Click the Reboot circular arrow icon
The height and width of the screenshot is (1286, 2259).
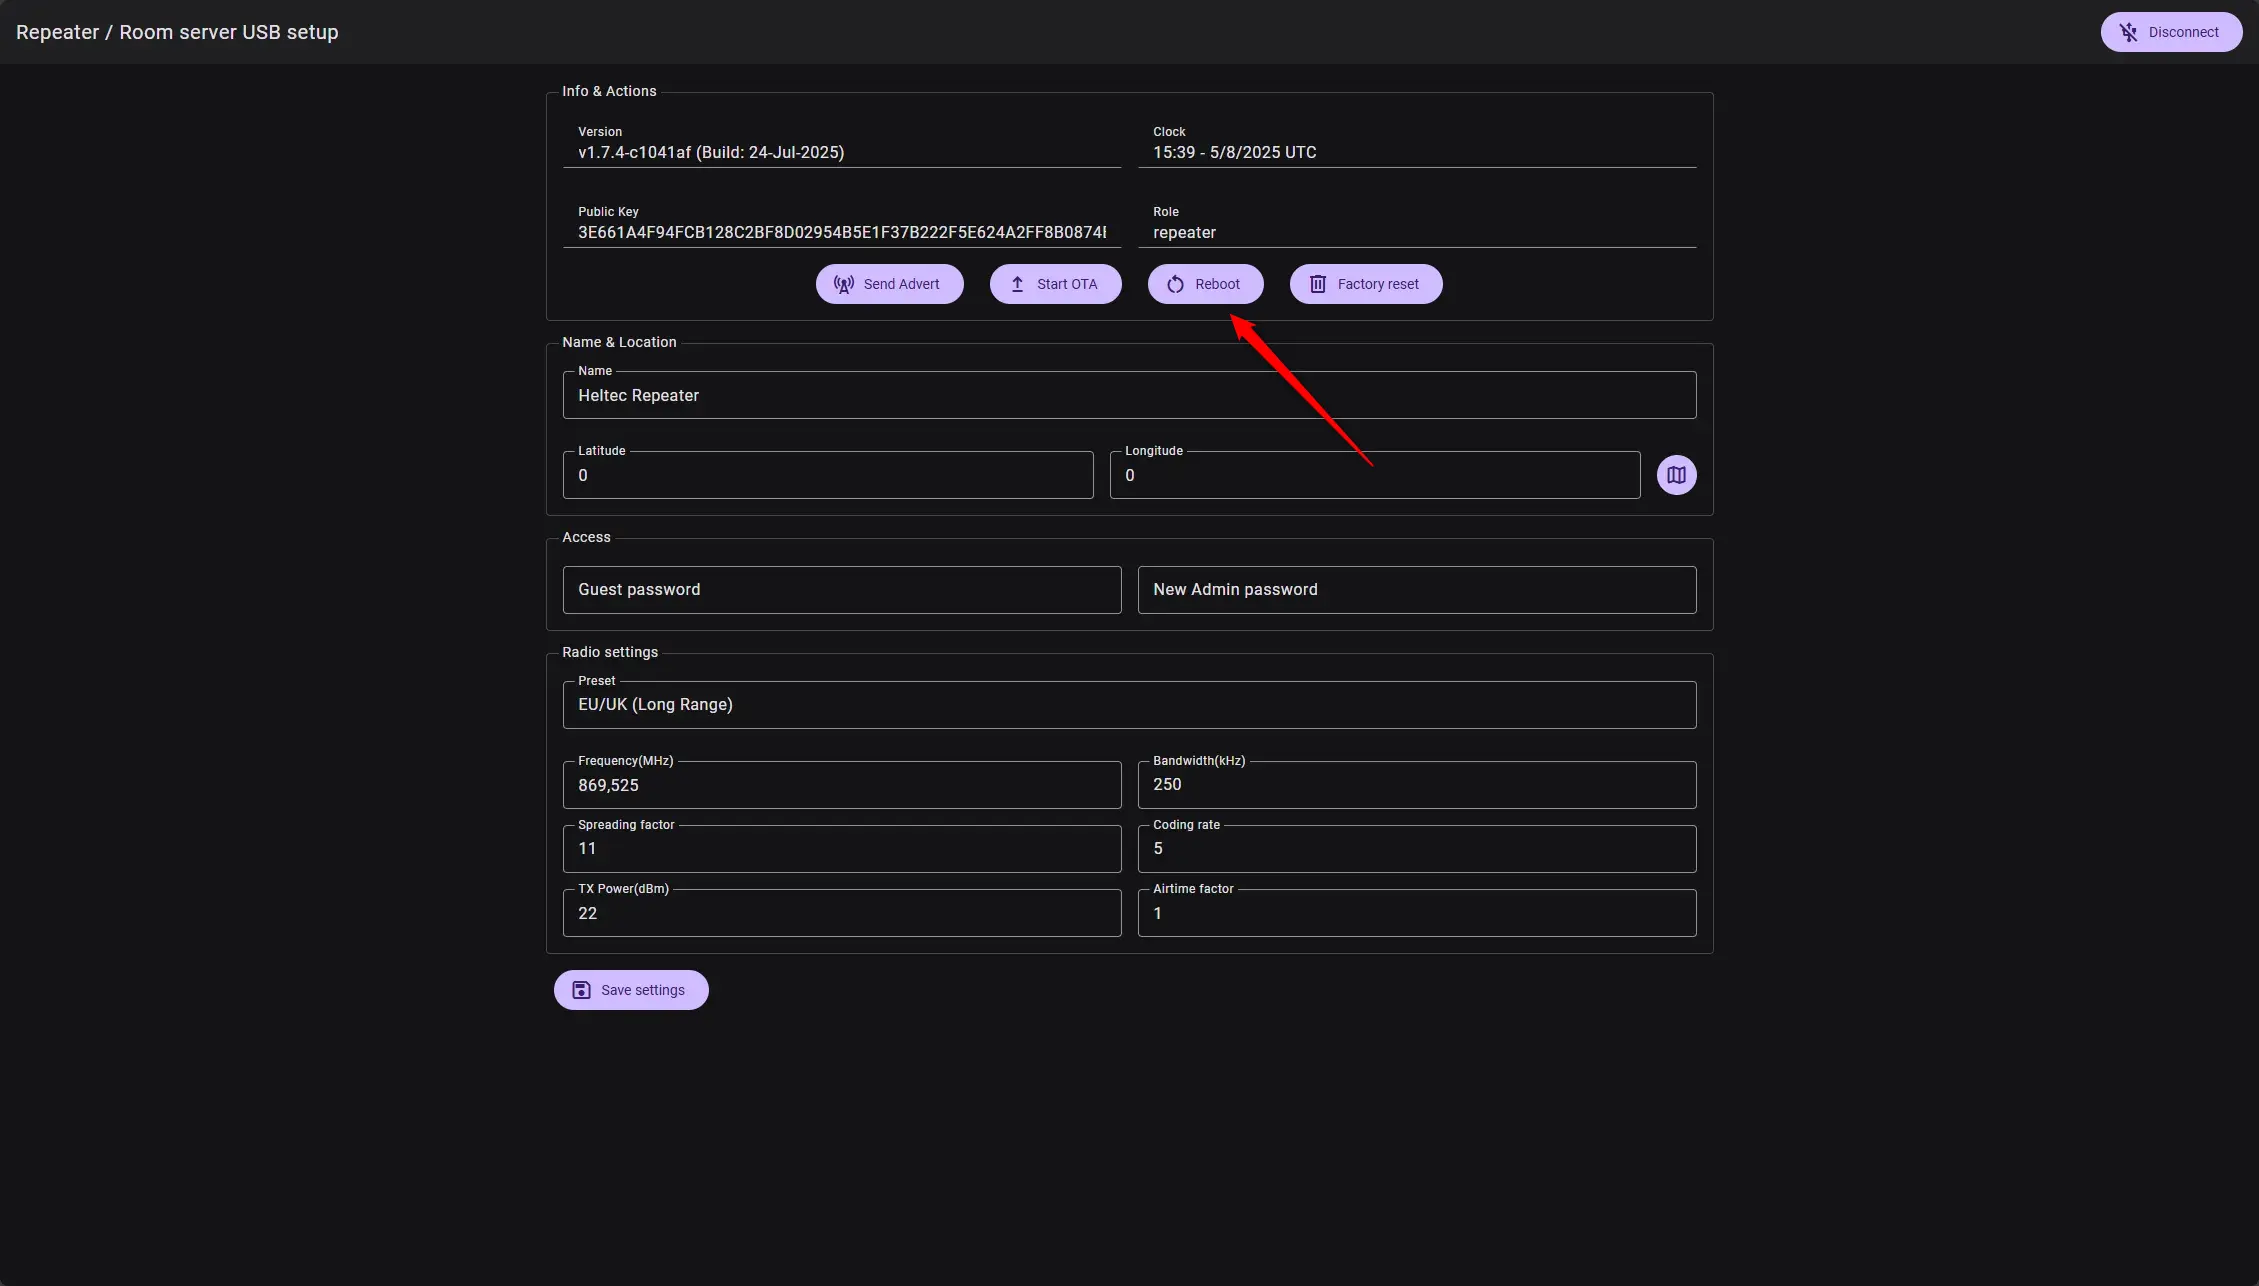(1175, 284)
